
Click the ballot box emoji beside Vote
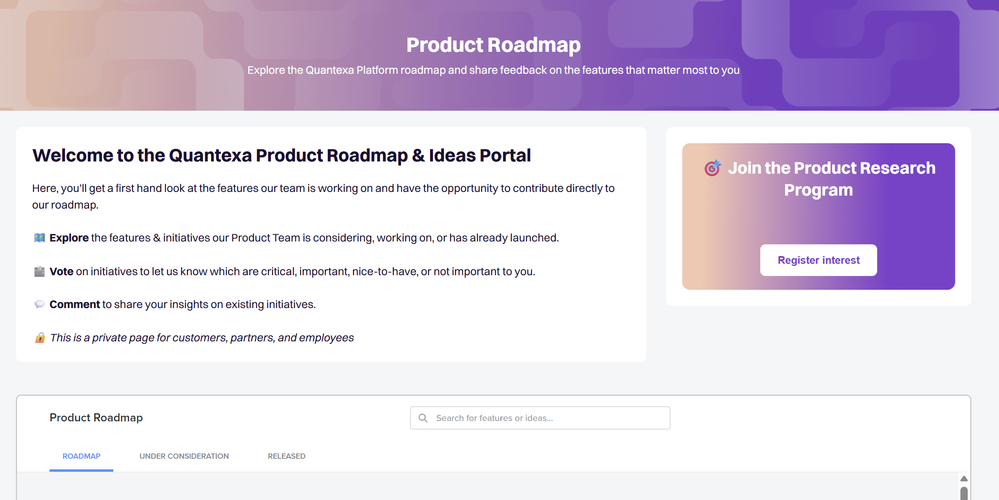point(39,271)
